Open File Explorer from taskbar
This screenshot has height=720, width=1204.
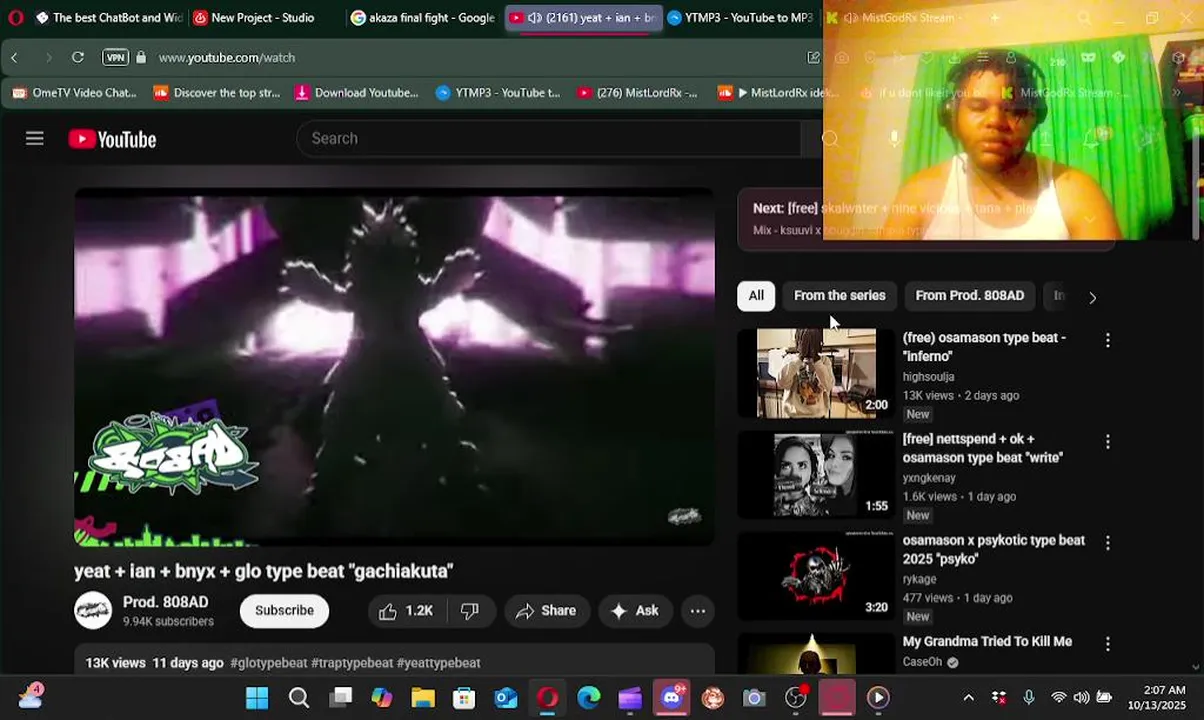(x=423, y=698)
